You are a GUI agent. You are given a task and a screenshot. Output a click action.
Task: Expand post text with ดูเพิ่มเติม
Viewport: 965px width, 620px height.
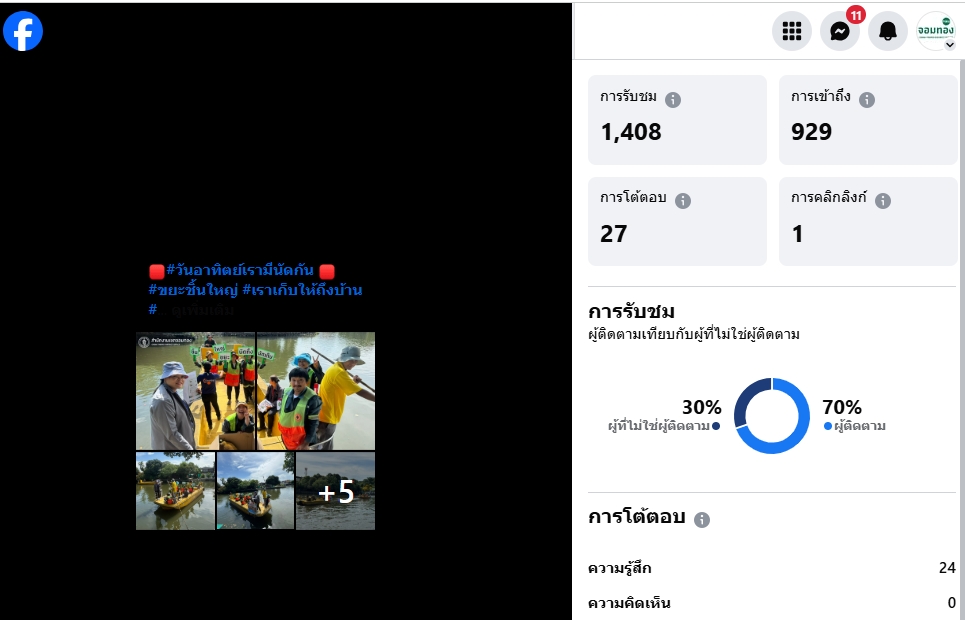click(203, 310)
